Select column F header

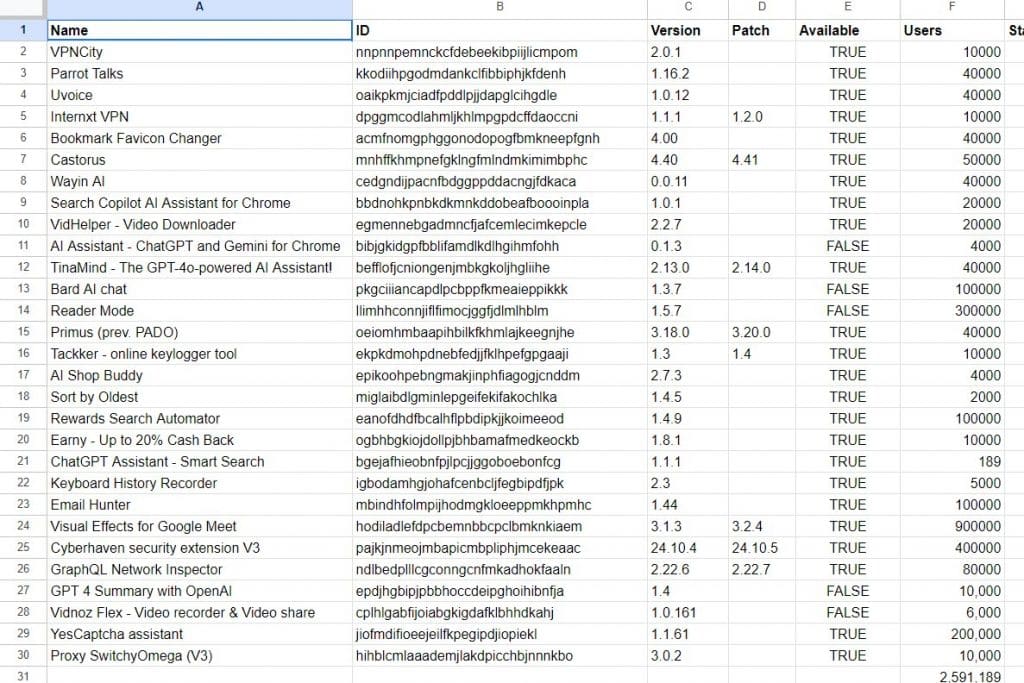coord(952,7)
